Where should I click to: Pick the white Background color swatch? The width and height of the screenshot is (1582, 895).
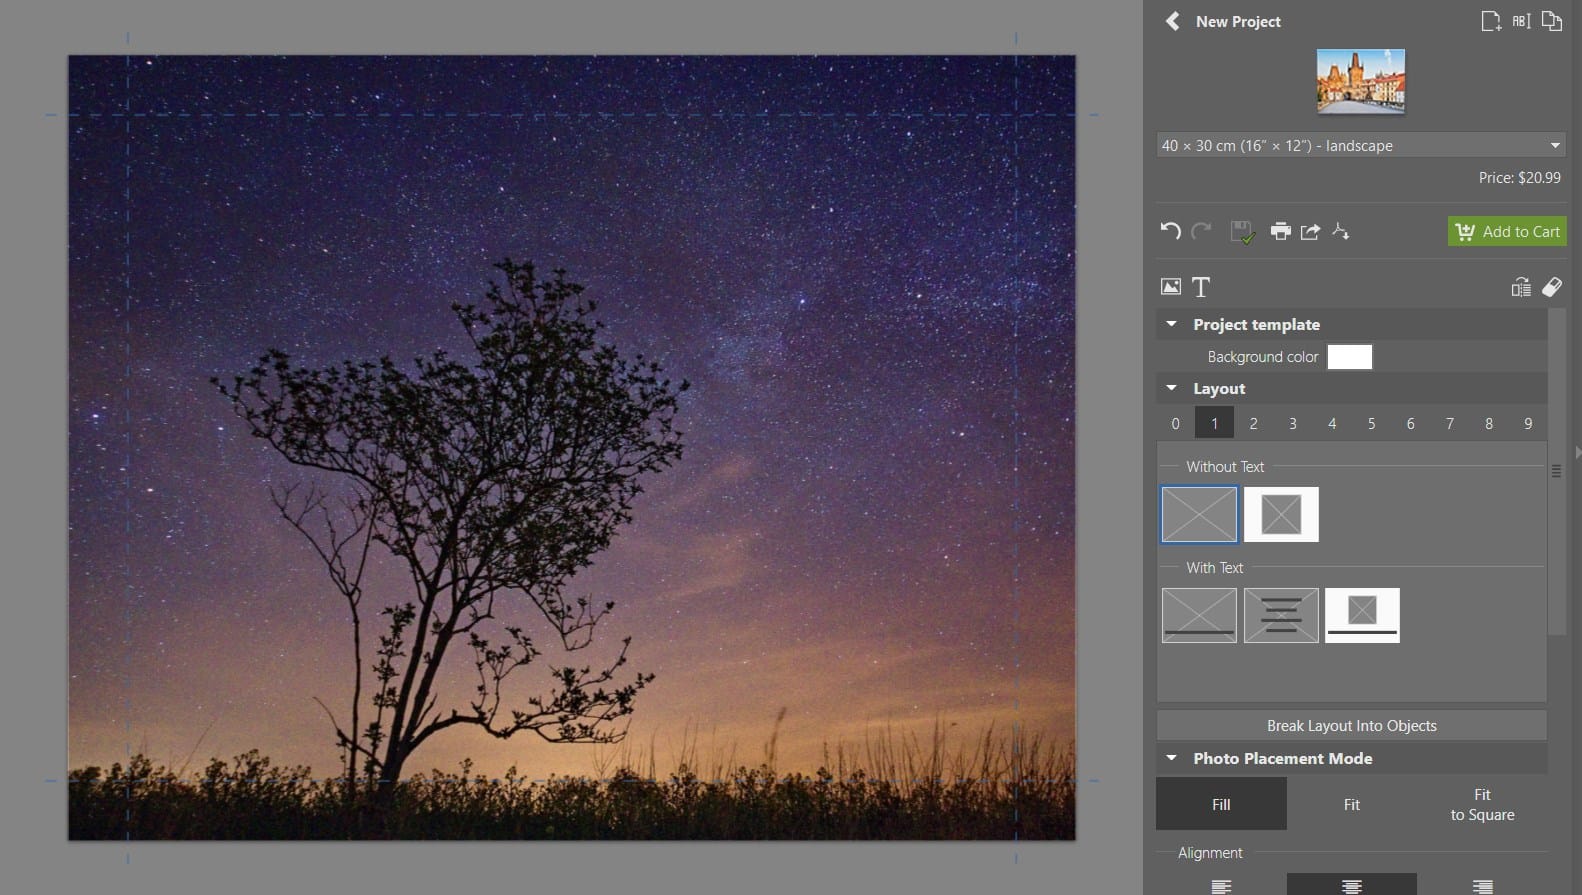tap(1349, 357)
